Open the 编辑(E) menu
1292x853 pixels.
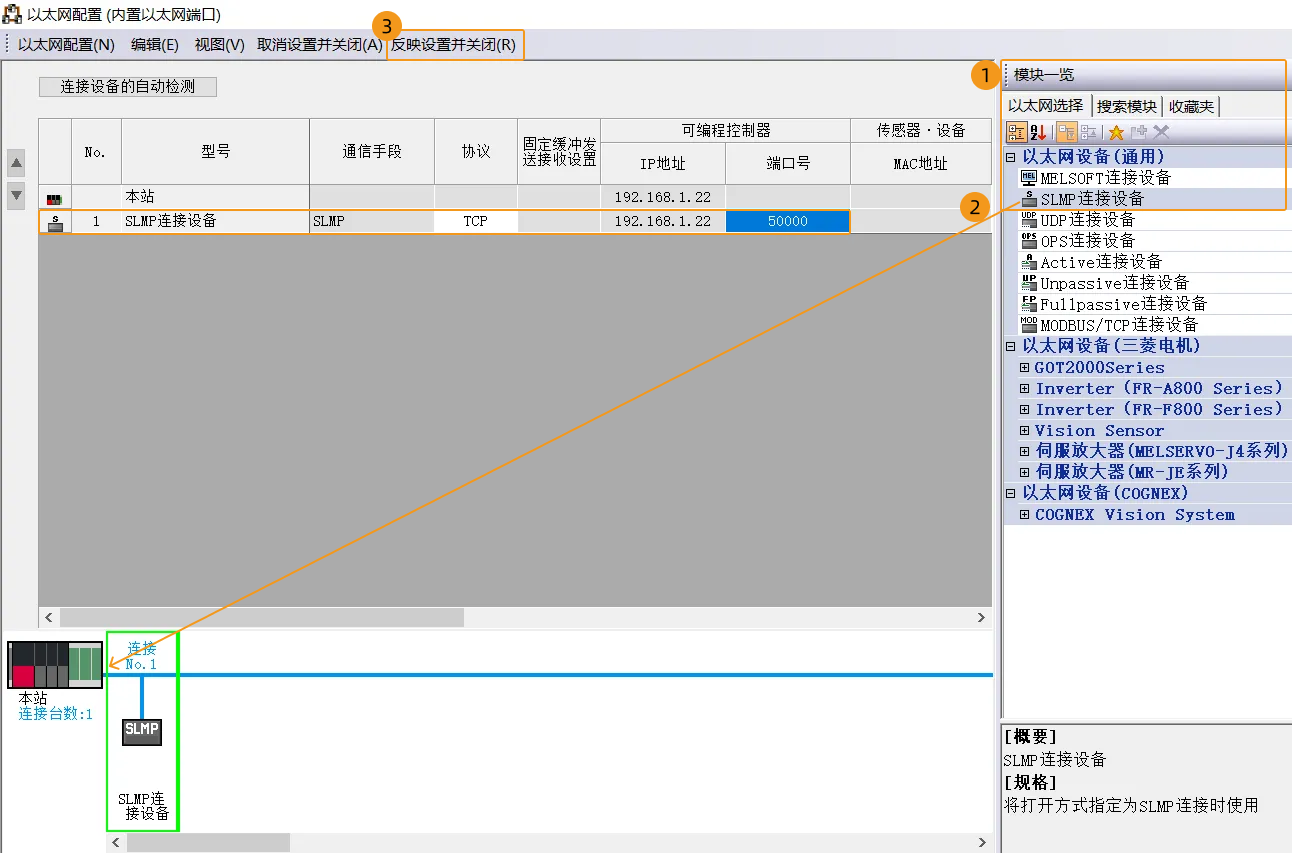(154, 45)
